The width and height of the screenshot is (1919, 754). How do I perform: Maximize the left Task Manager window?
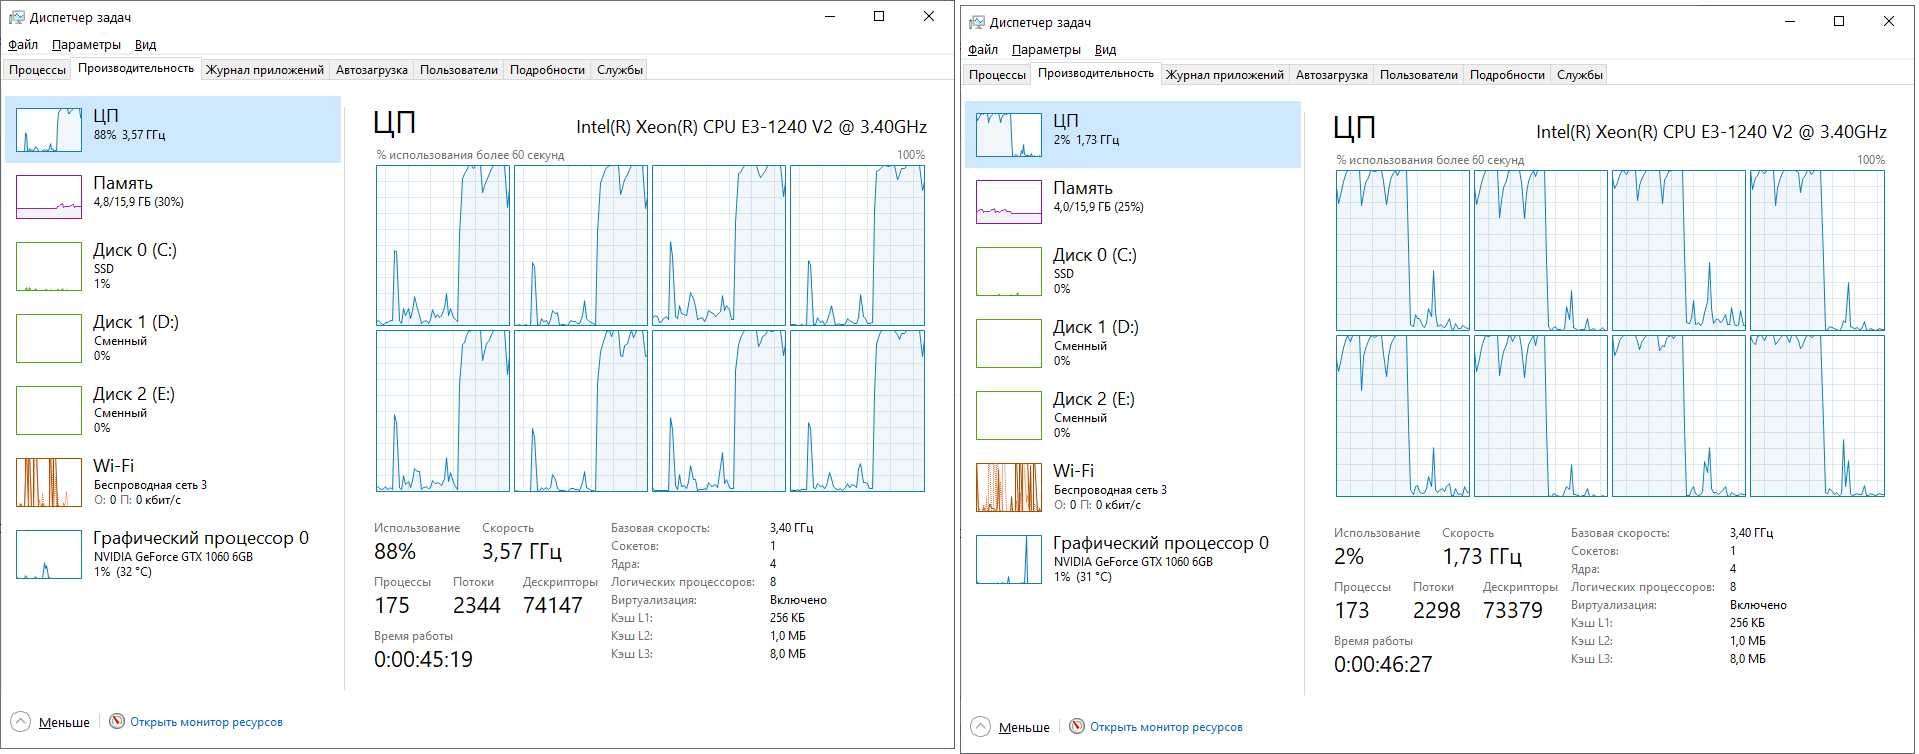pos(879,16)
